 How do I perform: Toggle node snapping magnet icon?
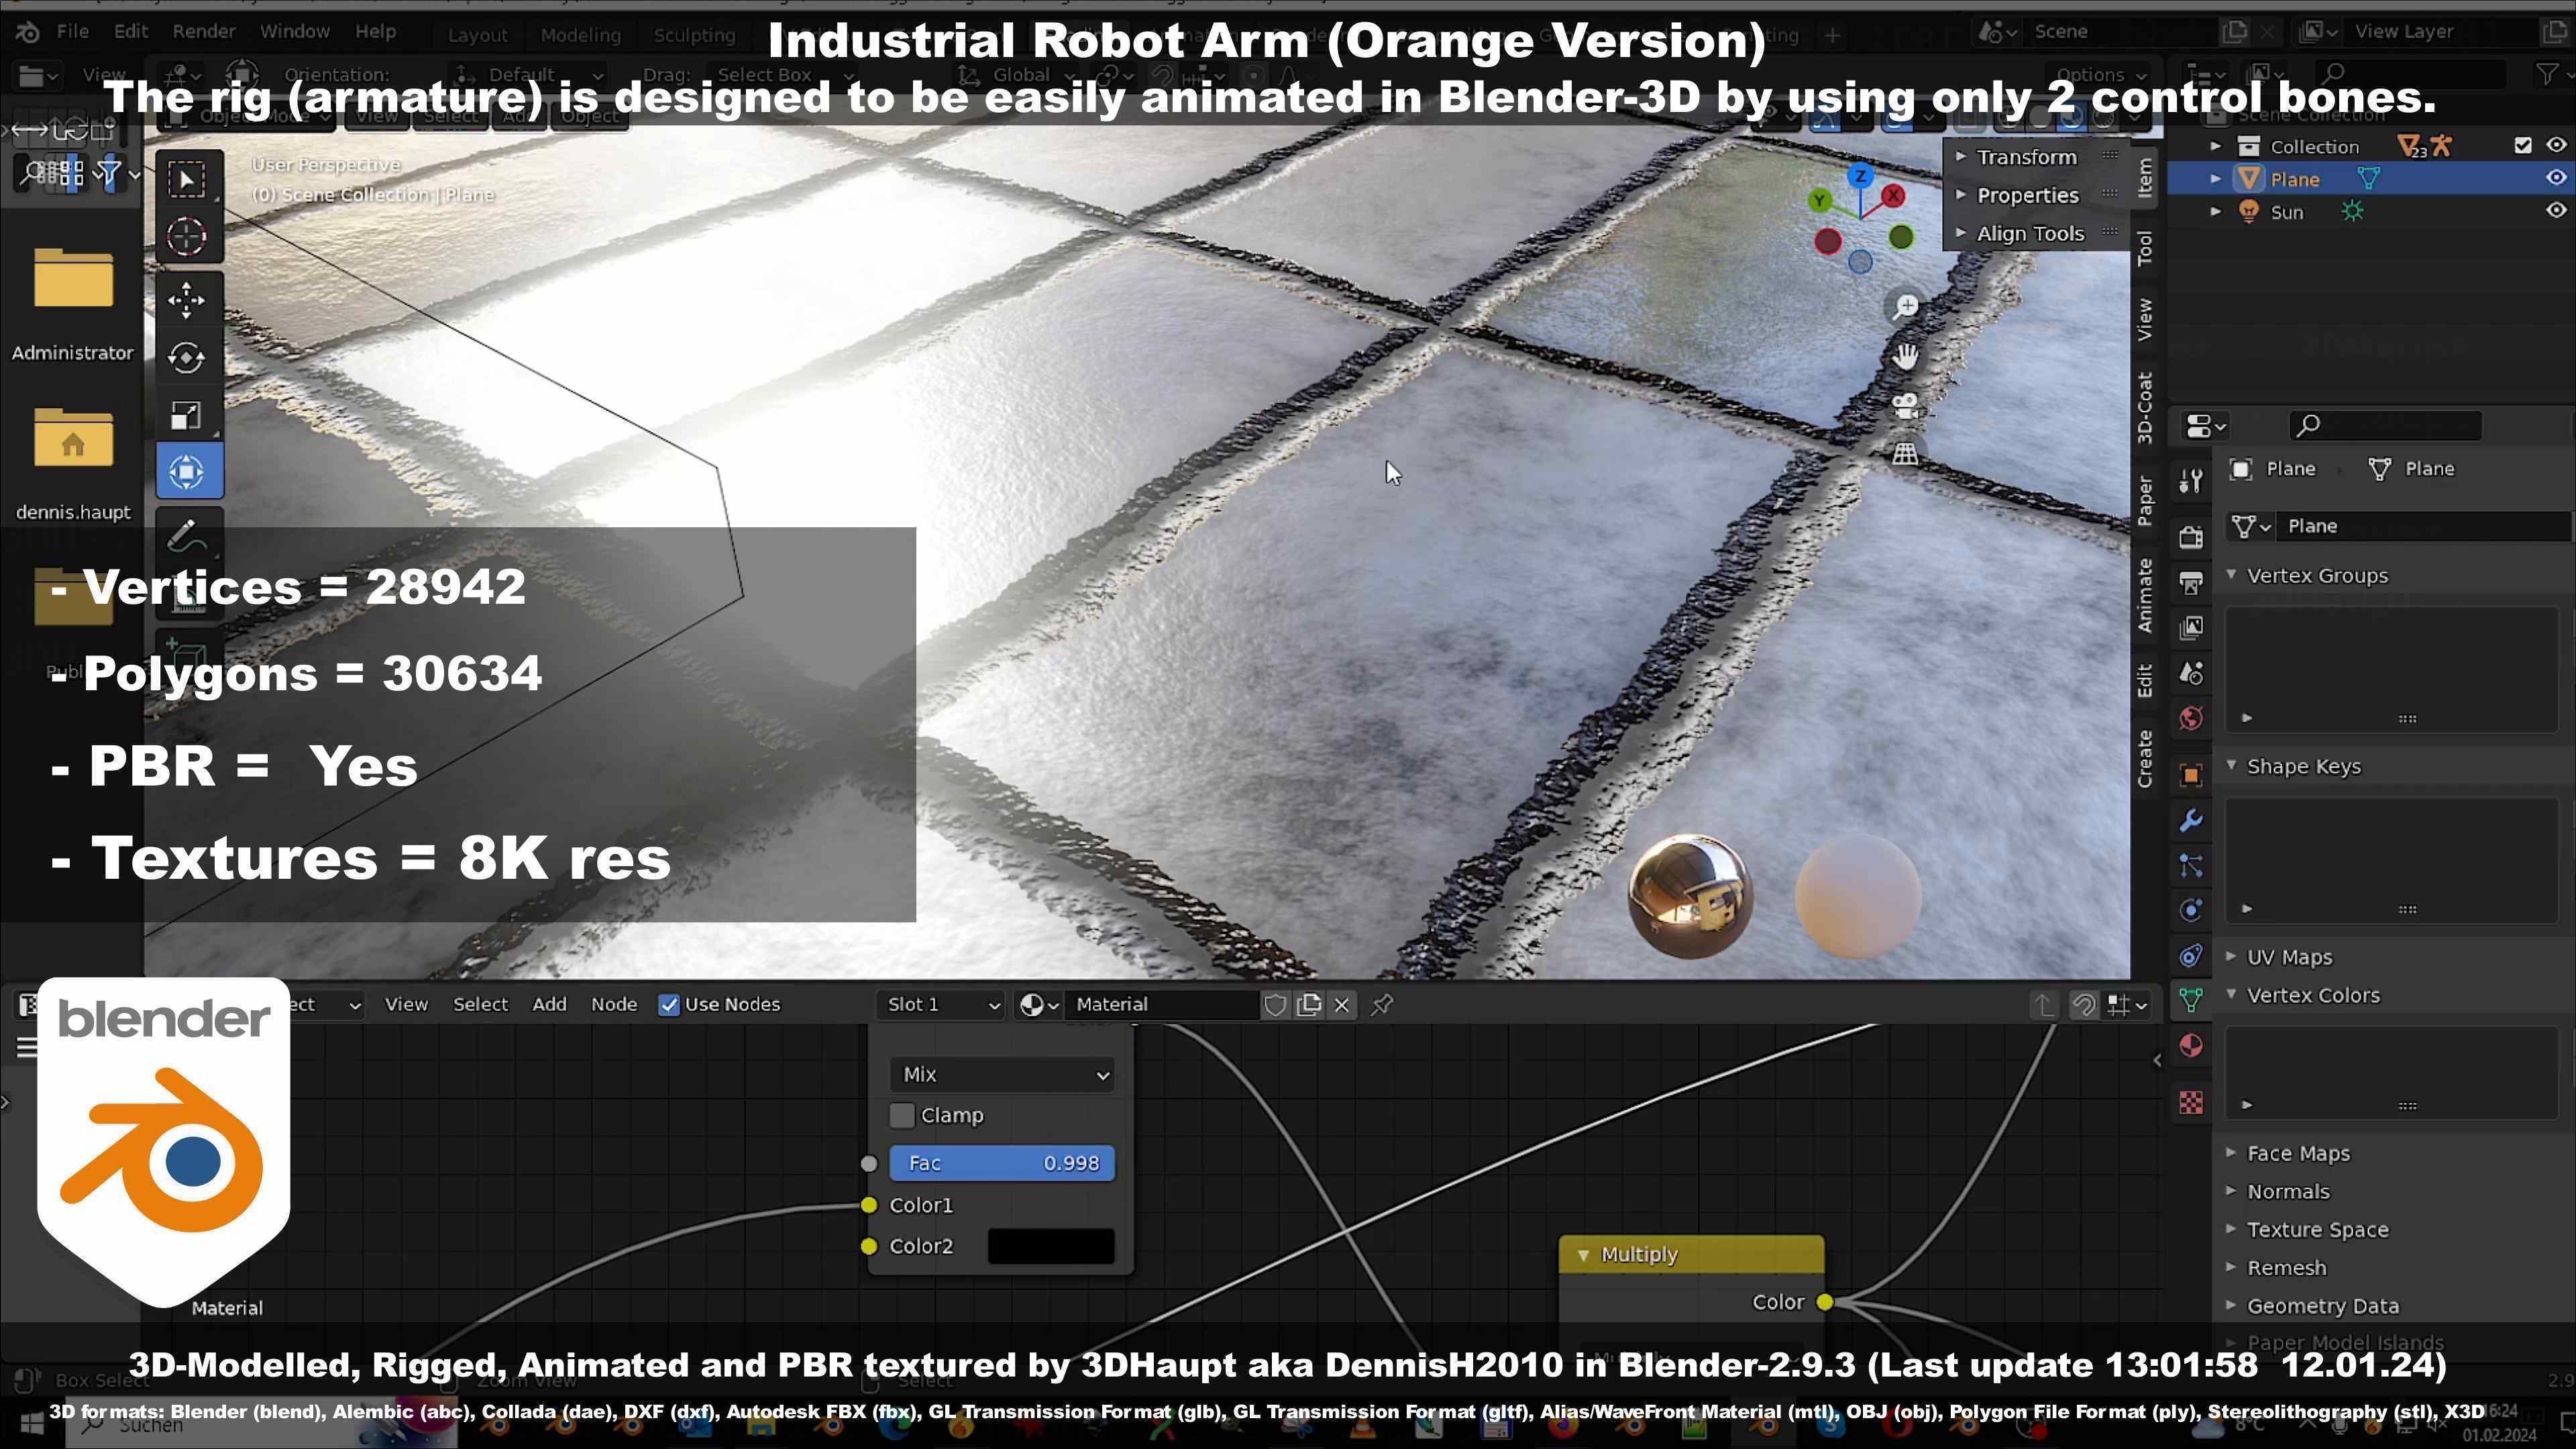(2084, 1005)
